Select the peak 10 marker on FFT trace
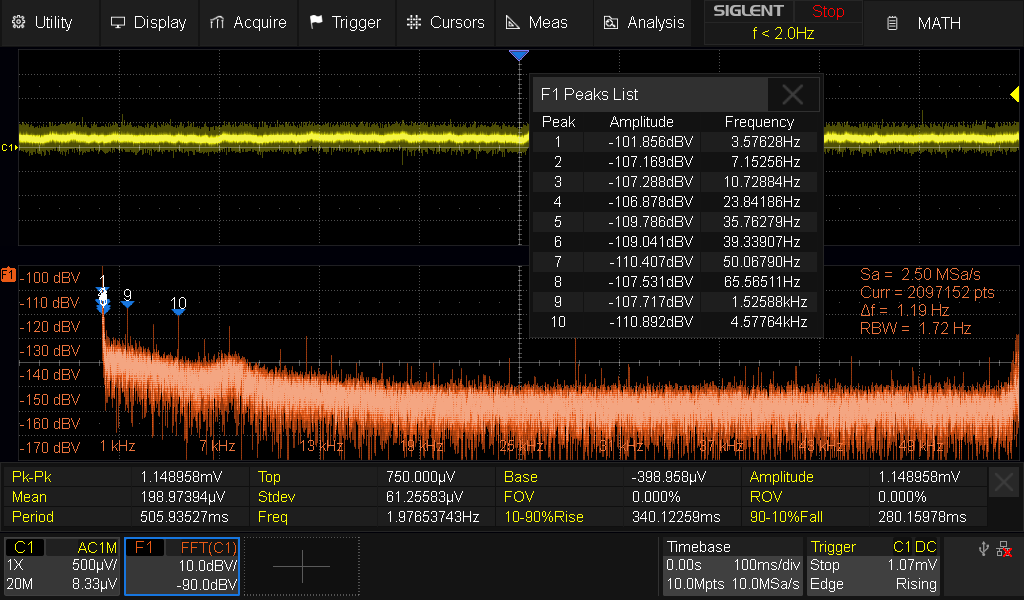The height and width of the screenshot is (600, 1024). pos(178,311)
